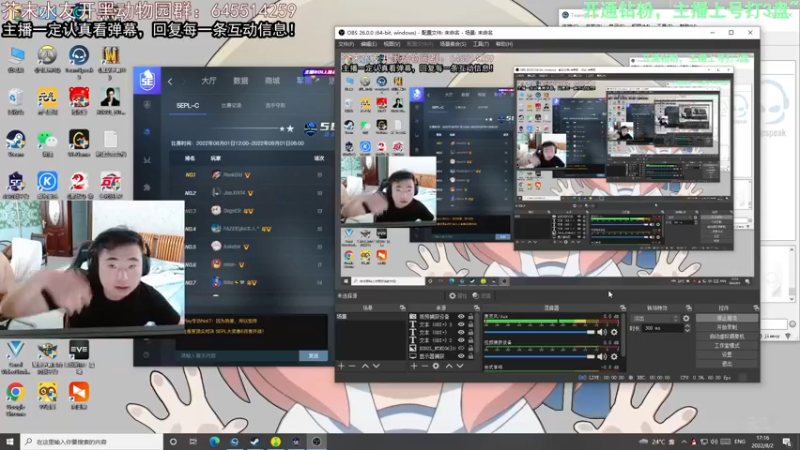Remove selected source with Sources minus icon
Screen dimensions: 800x450
coord(424,366)
